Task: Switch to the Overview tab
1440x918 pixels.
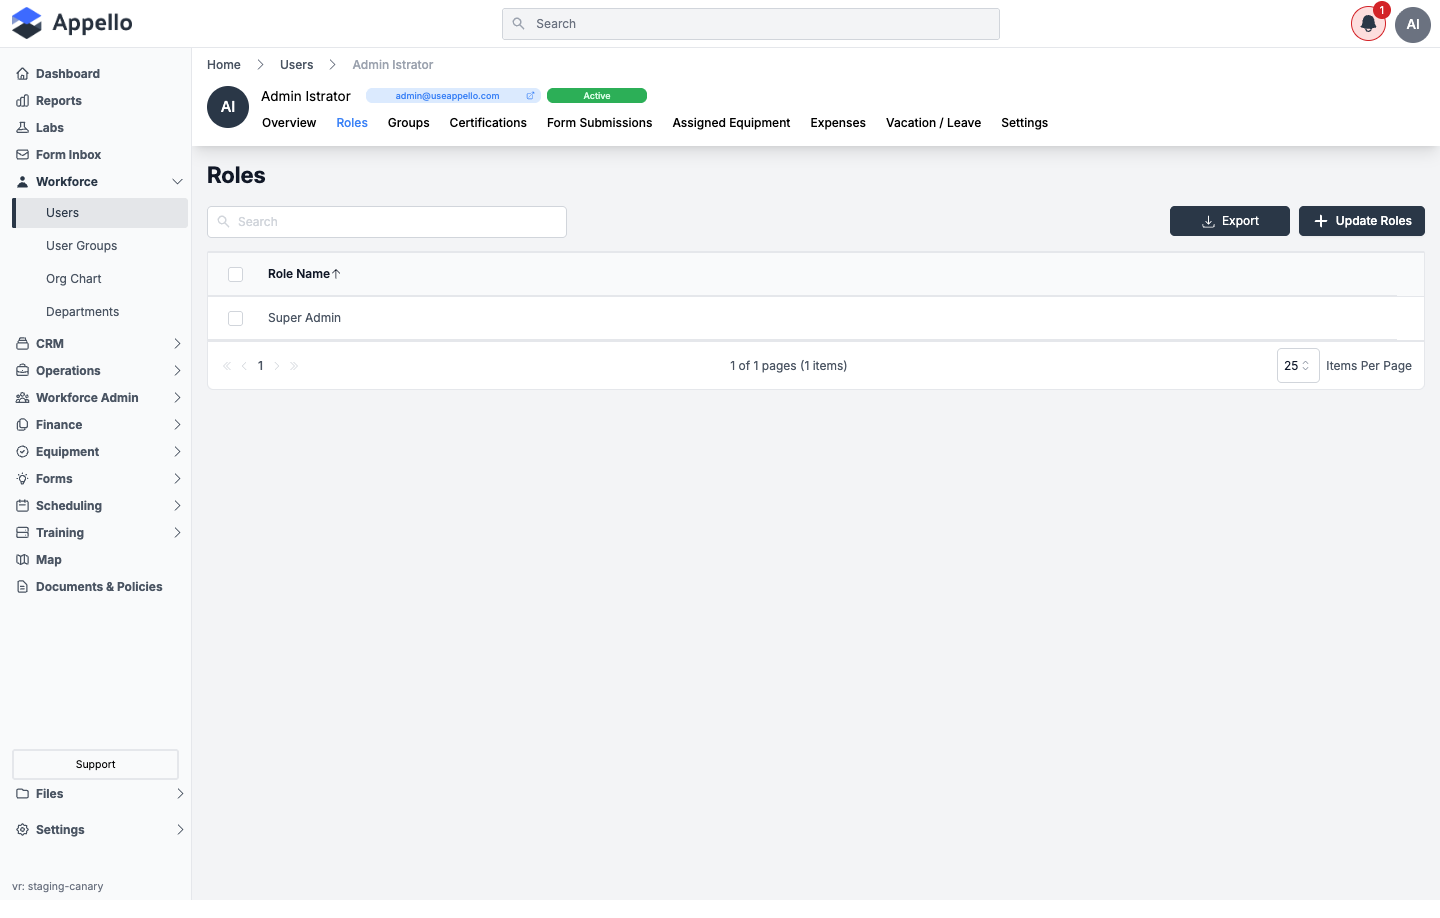Action: pos(289,123)
